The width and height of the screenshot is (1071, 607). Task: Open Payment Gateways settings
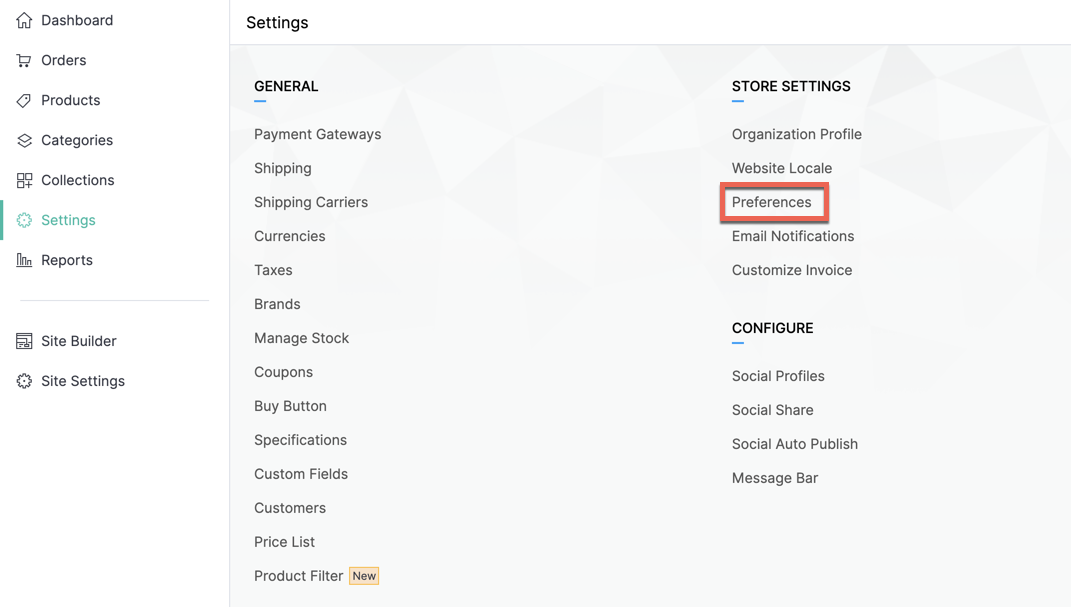pyautogui.click(x=318, y=135)
